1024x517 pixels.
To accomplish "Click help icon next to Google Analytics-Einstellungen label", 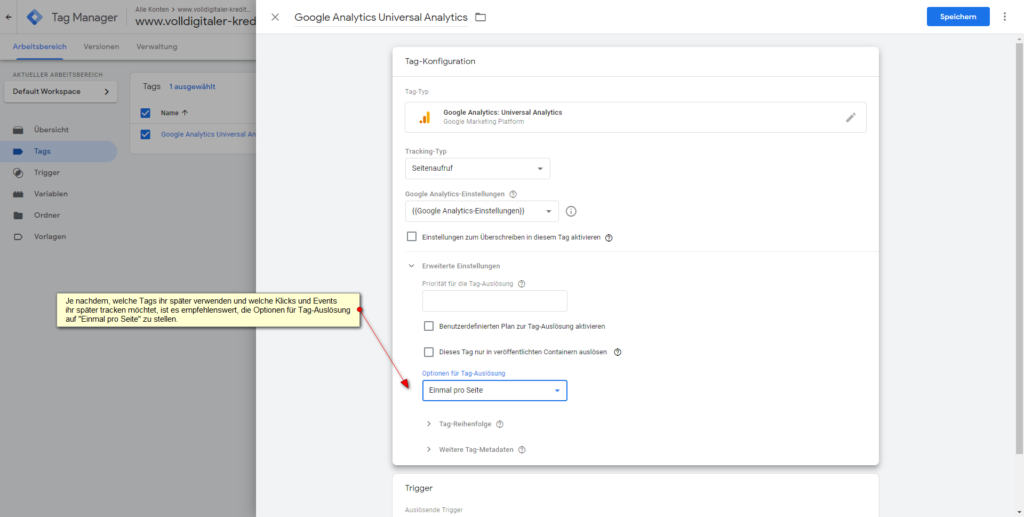I will tap(513, 194).
